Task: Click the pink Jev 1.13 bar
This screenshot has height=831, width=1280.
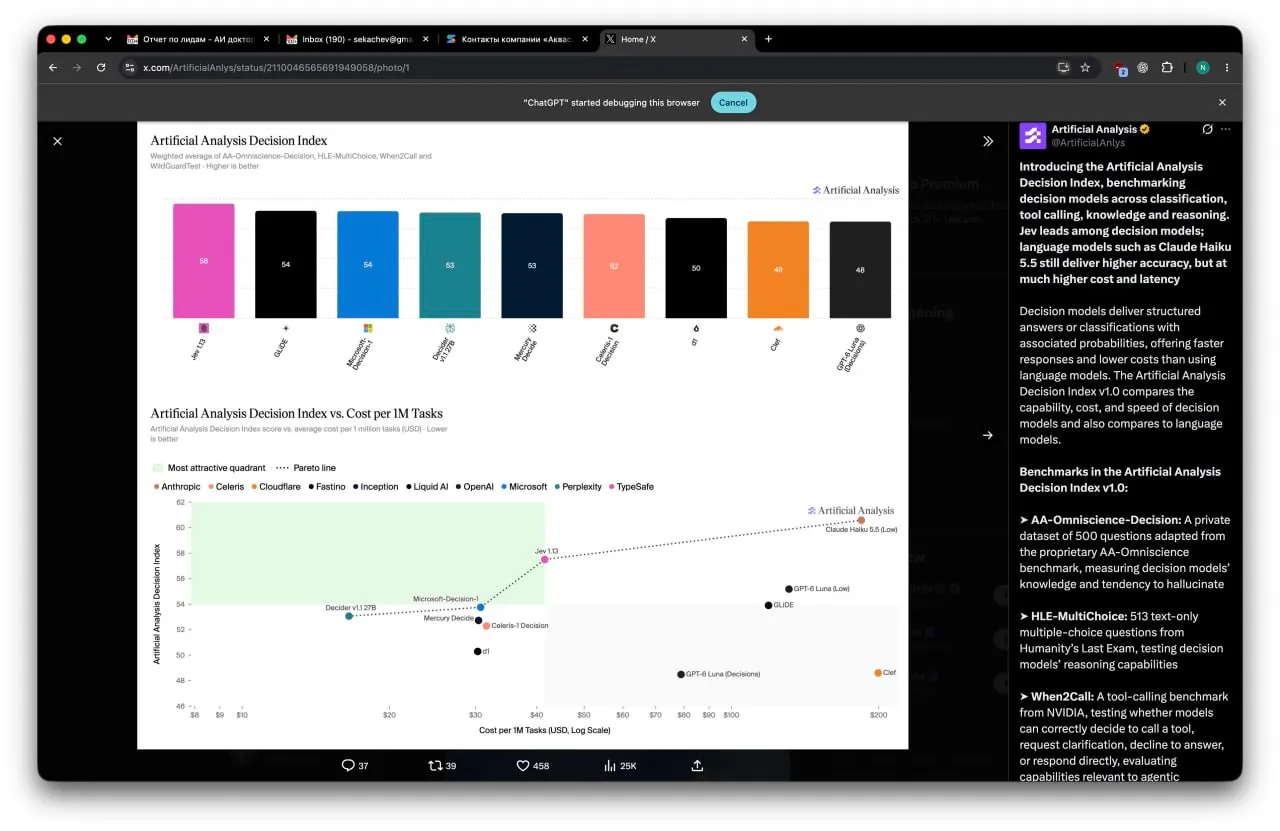Action: (x=204, y=261)
